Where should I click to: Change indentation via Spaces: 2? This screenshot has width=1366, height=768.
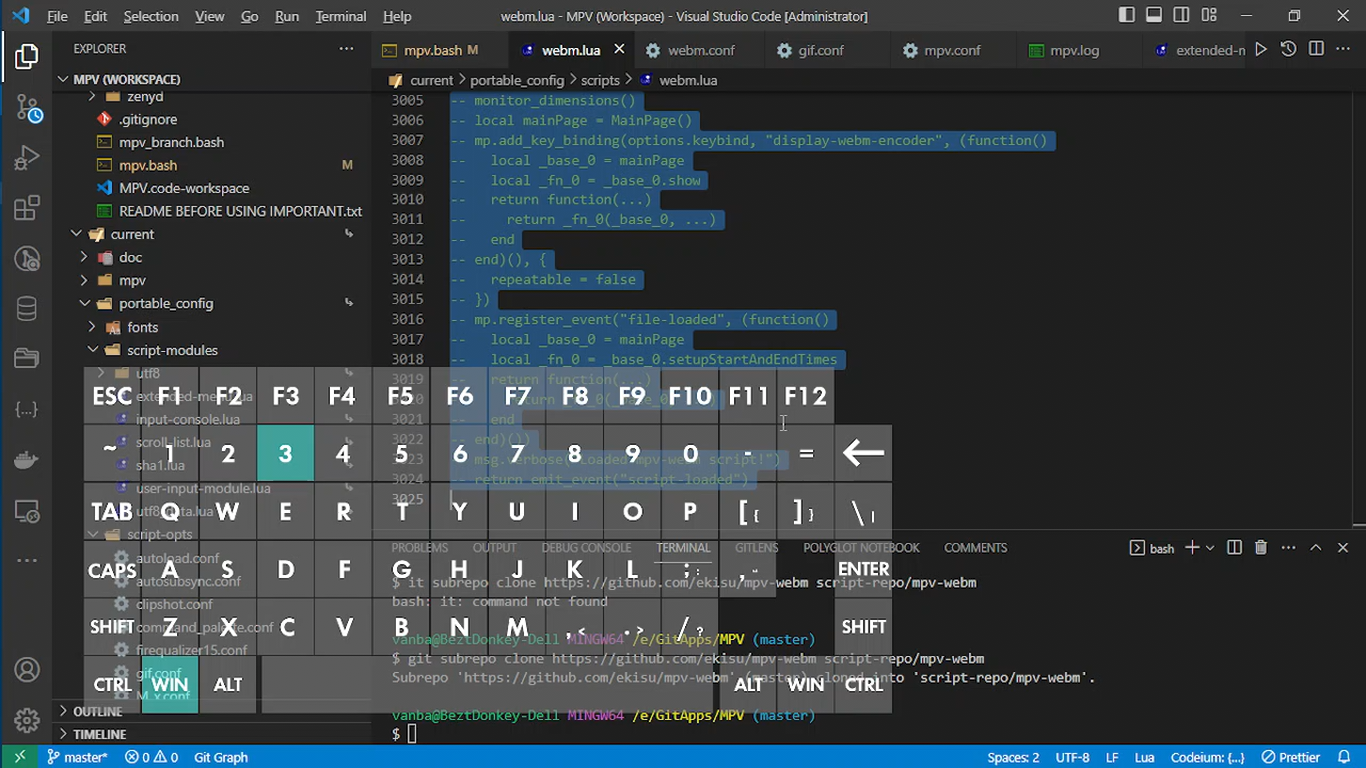[x=1013, y=757]
